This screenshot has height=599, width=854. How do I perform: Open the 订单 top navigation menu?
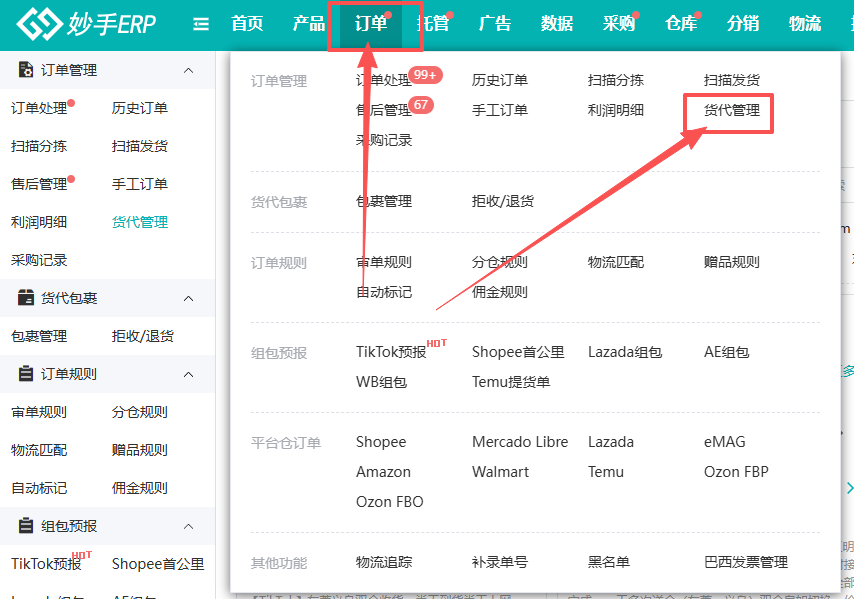click(371, 24)
